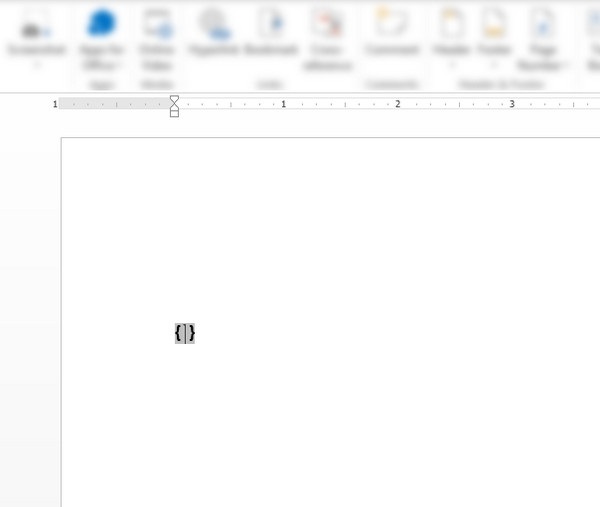Screen dimensions: 600x507
Task: Expand the Page Number dropdown arrow
Action: [x=566, y=66]
